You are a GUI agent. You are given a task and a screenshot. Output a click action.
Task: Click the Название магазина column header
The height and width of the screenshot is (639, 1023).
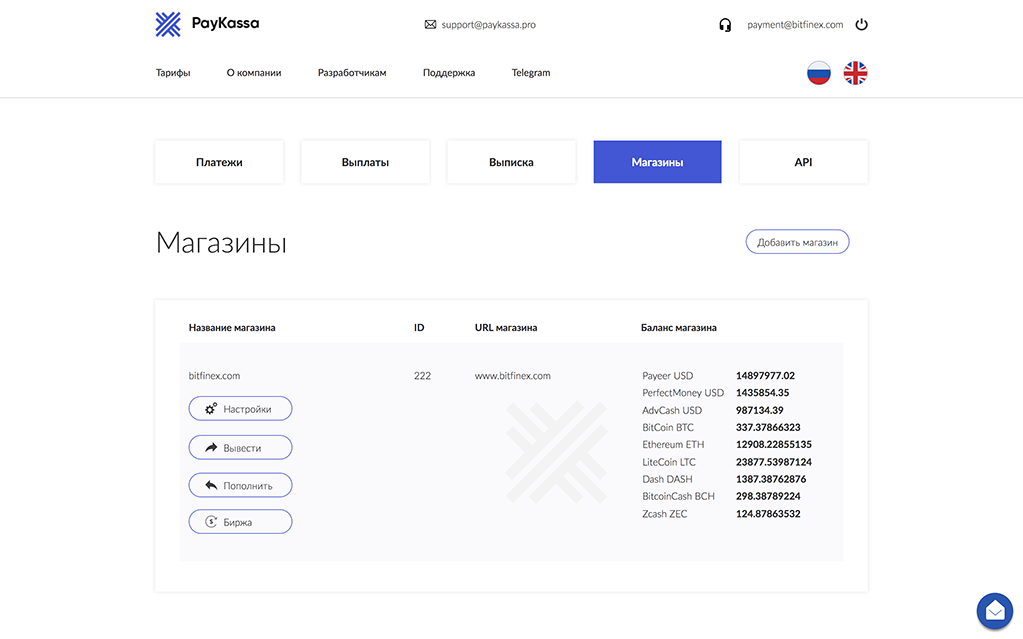(232, 328)
